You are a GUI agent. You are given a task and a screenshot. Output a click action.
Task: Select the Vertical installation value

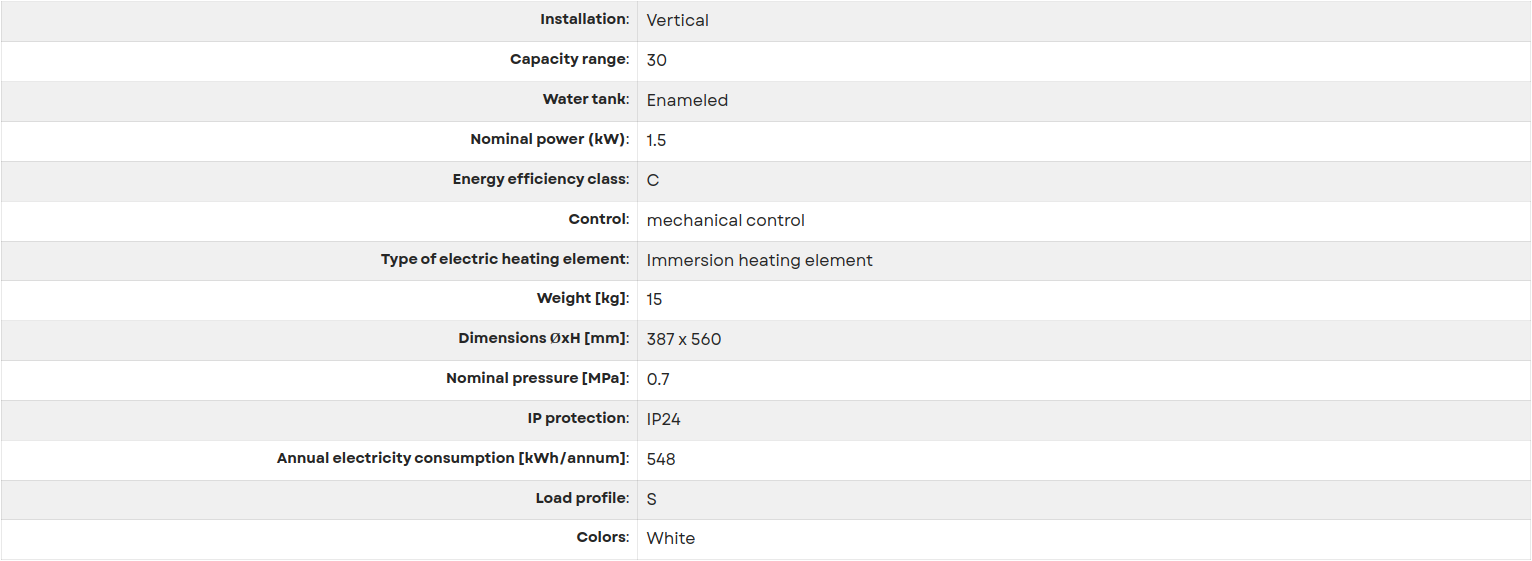pos(677,20)
